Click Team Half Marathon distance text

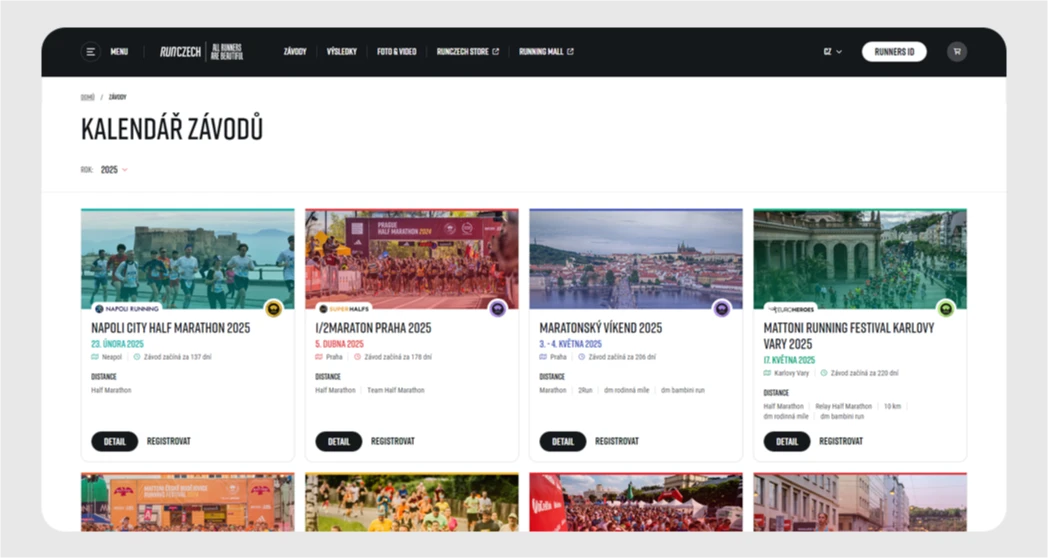(396, 390)
